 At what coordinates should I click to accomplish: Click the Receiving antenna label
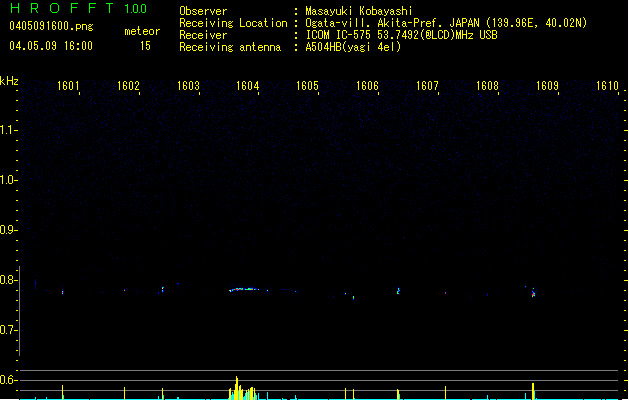pyautogui.click(x=230, y=47)
